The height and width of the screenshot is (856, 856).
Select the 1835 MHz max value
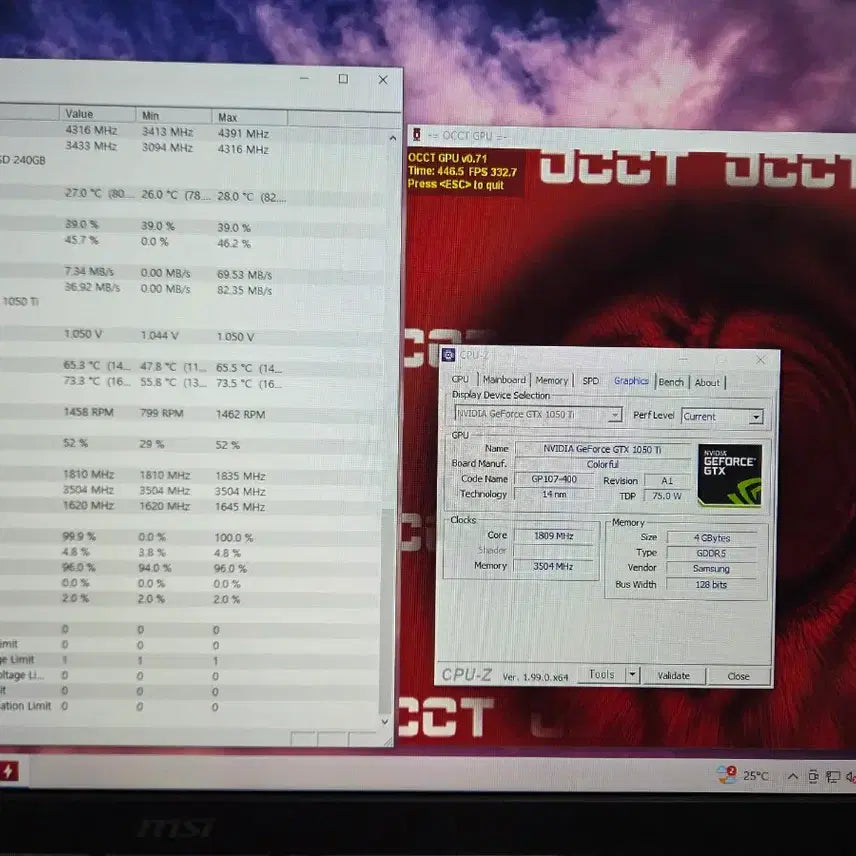pyautogui.click(x=240, y=476)
